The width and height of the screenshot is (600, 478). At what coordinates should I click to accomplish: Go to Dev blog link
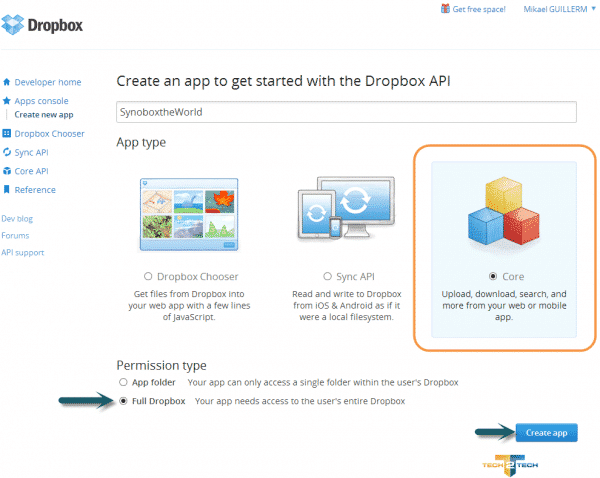18,218
